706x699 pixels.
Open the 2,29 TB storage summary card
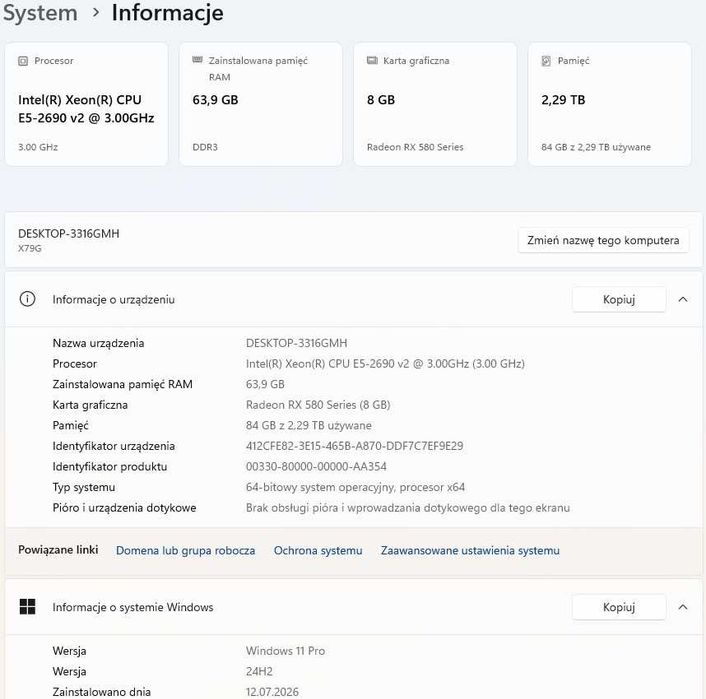point(610,104)
